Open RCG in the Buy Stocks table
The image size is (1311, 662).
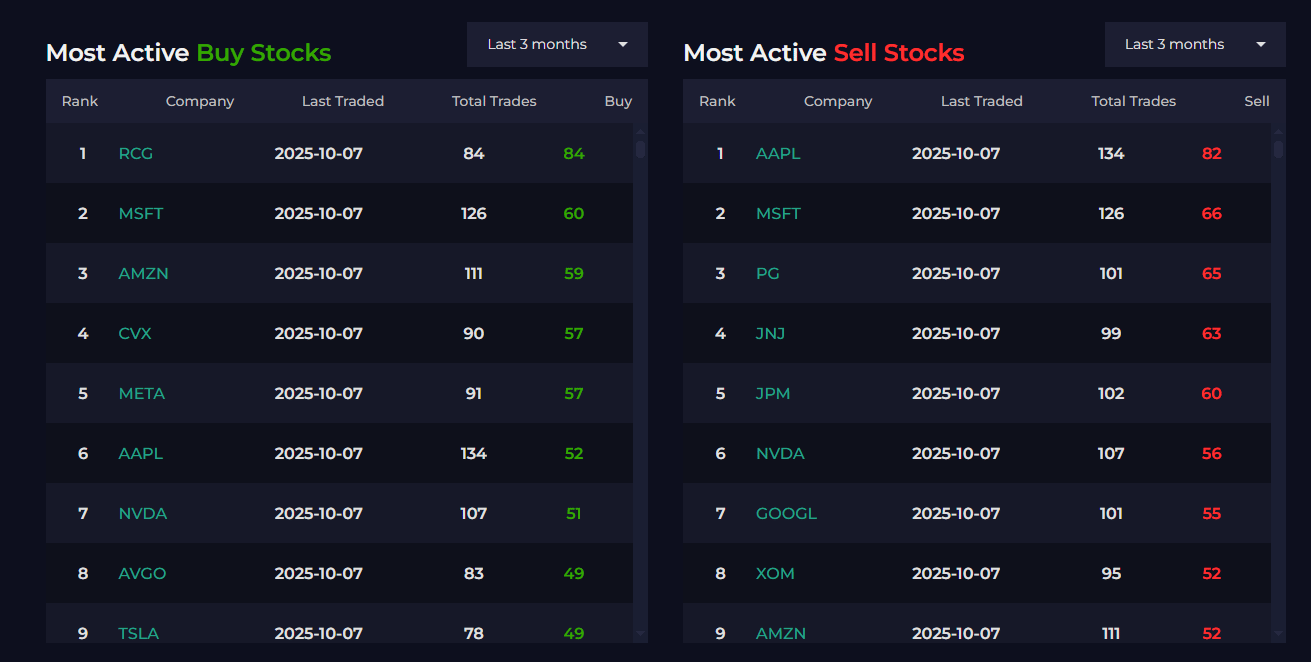(136, 154)
